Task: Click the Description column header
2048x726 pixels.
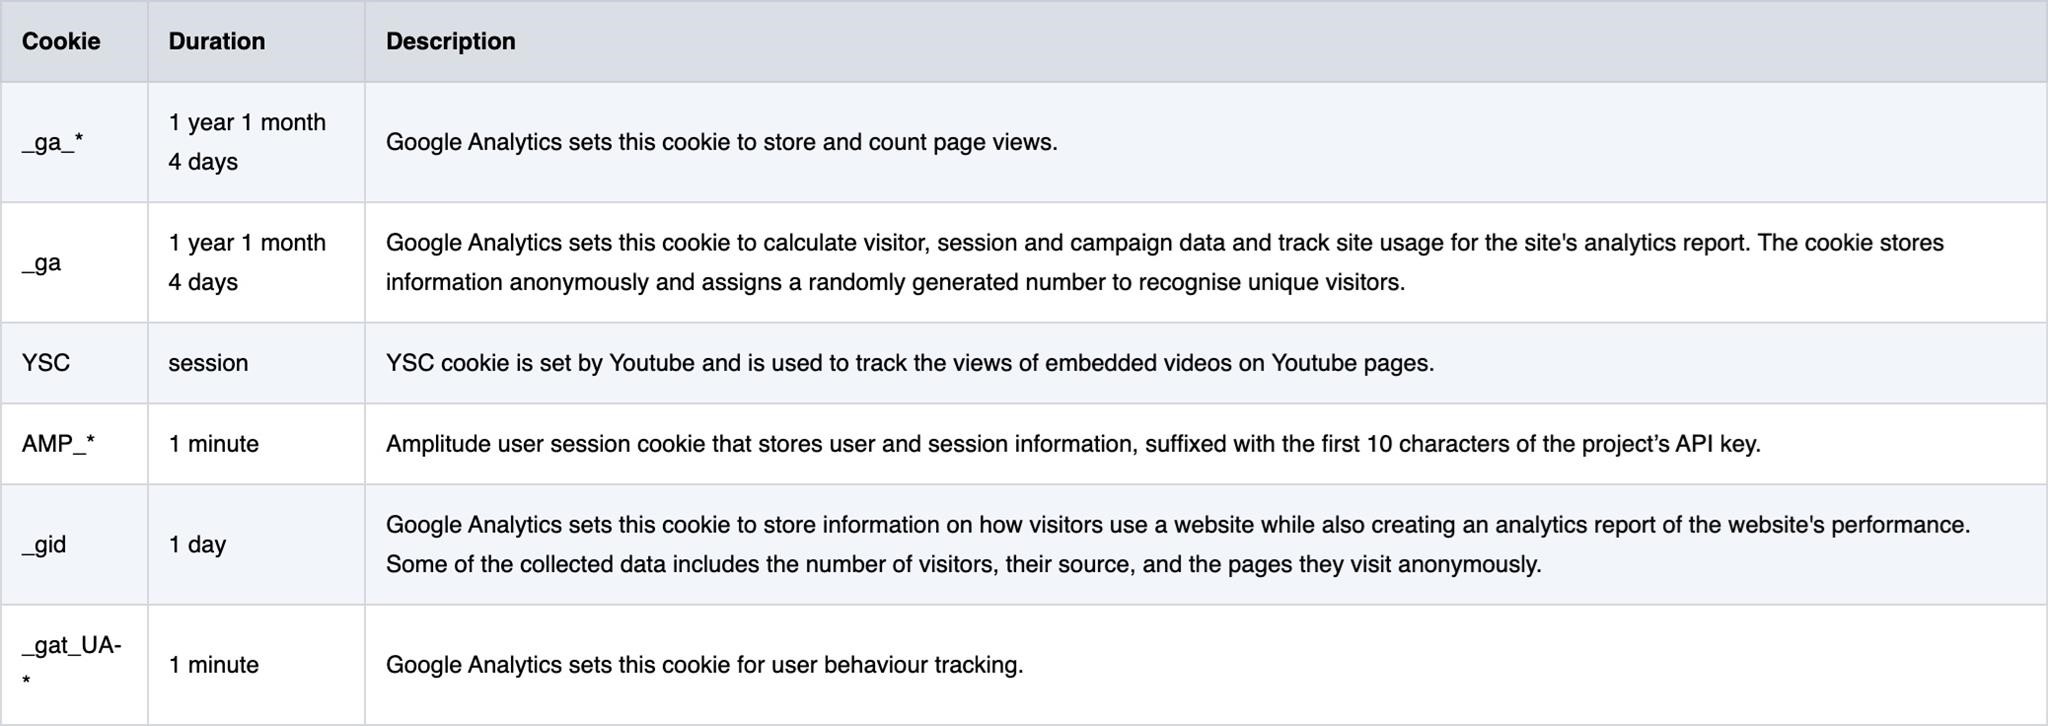Action: tap(451, 41)
